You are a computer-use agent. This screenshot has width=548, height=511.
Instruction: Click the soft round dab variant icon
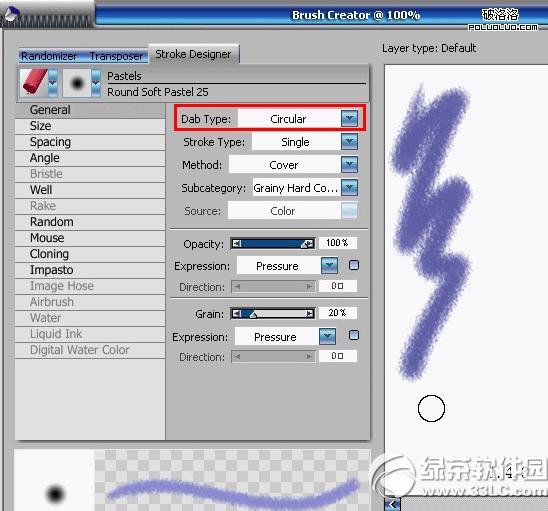(x=77, y=83)
